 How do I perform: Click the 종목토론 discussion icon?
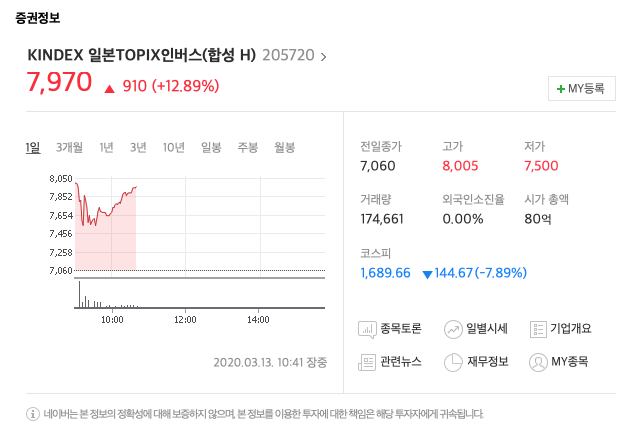click(367, 328)
